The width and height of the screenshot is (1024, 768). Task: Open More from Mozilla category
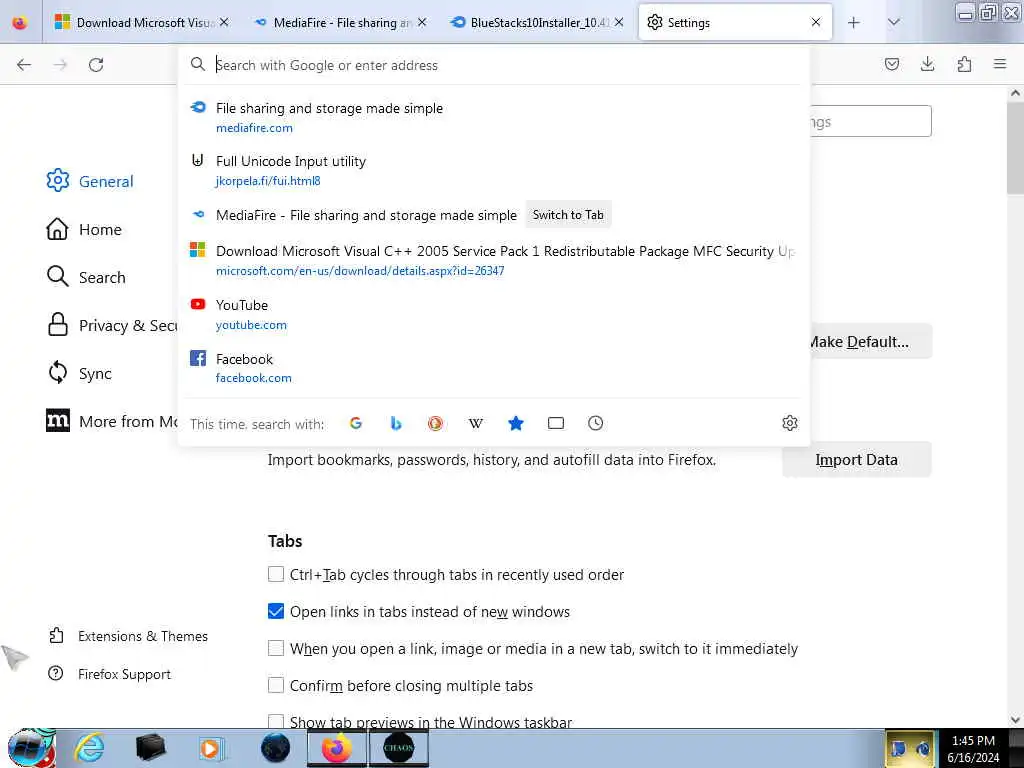[111, 421]
